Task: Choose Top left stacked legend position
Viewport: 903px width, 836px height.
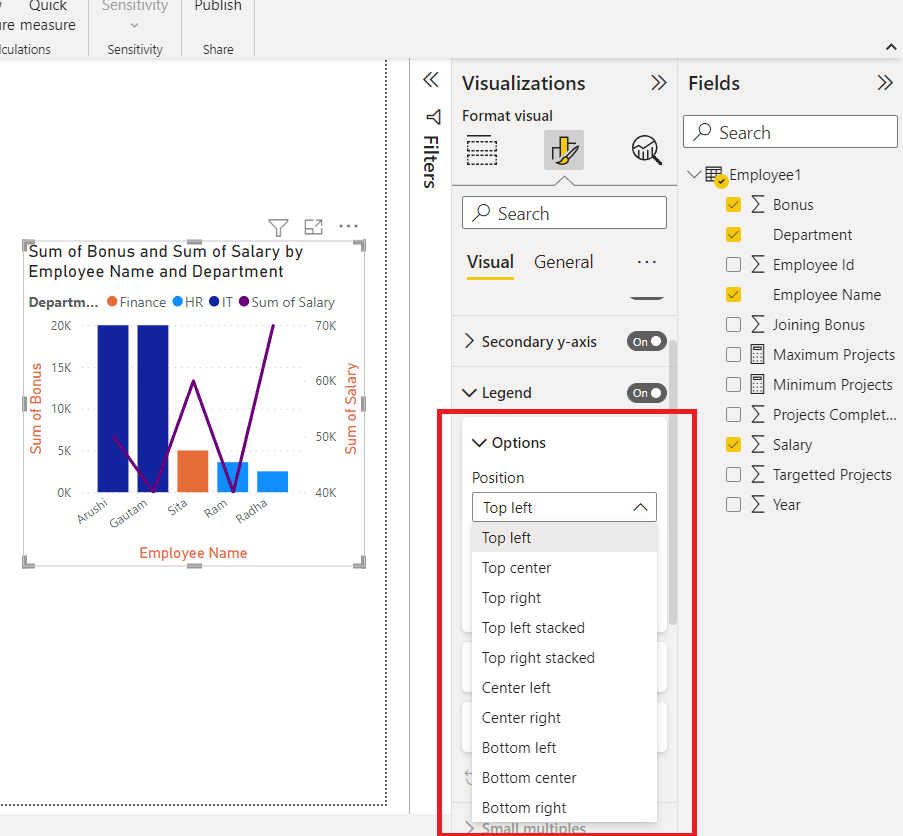Action: click(564, 628)
